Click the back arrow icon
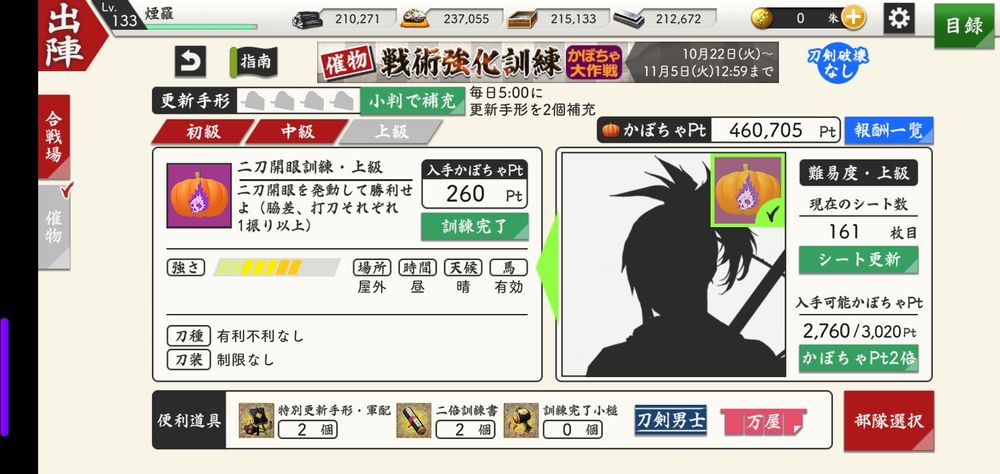The image size is (1000, 474). point(190,61)
